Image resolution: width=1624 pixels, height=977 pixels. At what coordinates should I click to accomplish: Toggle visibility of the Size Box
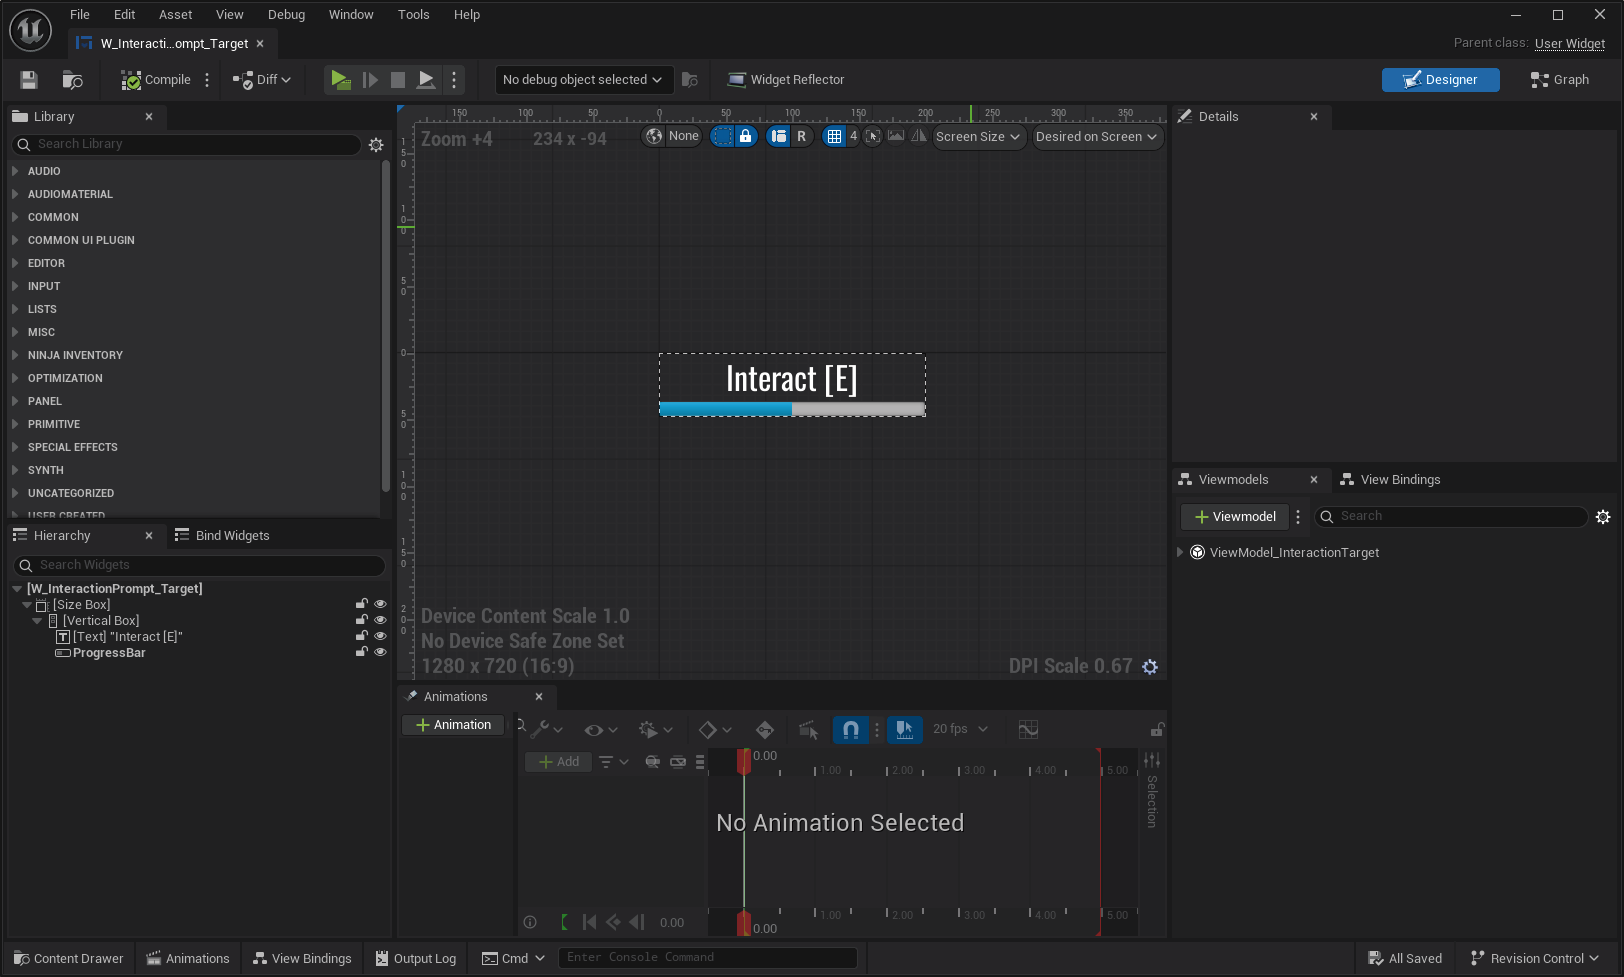380,604
